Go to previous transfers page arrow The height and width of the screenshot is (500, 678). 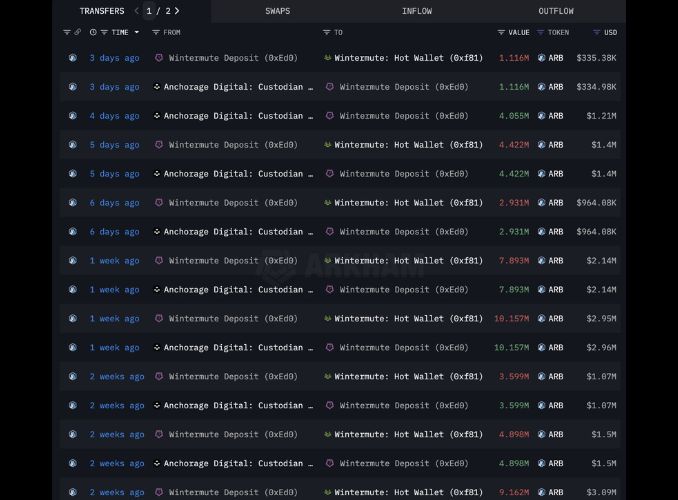[137, 11]
